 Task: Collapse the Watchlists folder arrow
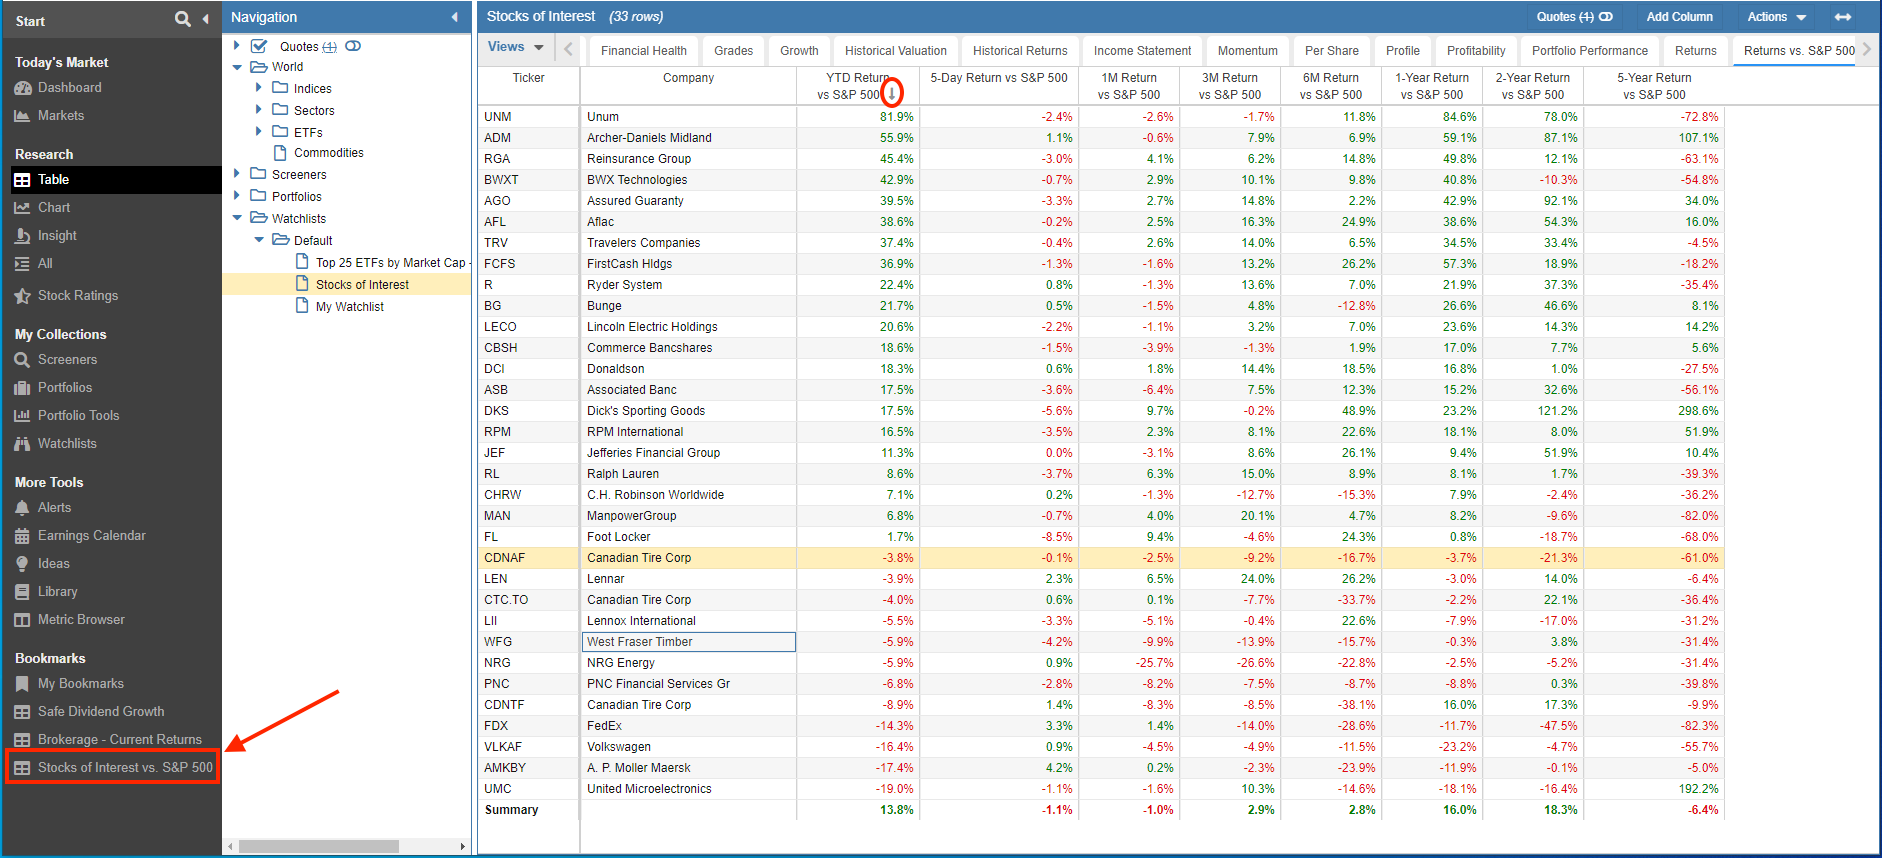tap(237, 218)
